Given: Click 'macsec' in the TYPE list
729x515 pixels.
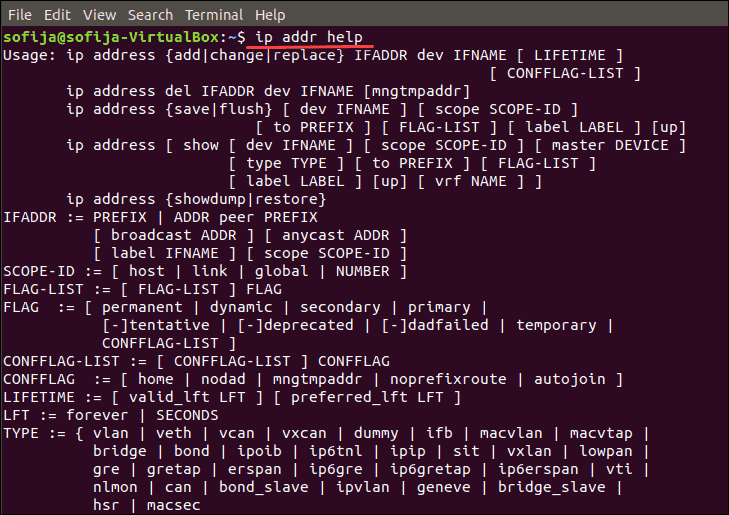Looking at the screenshot, I should [x=174, y=505].
